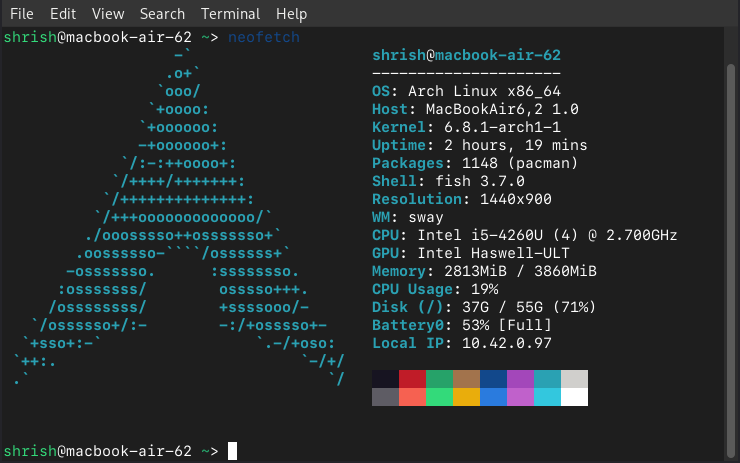This screenshot has width=740, height=463.
Task: Click the red swatch in the top palette row
Action: point(412,379)
